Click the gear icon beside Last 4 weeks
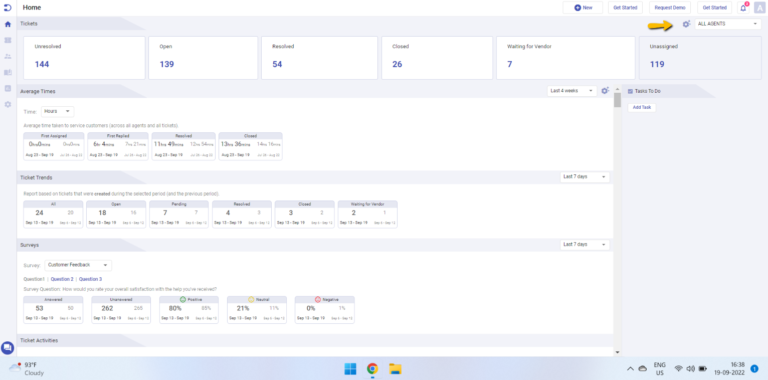 (605, 91)
